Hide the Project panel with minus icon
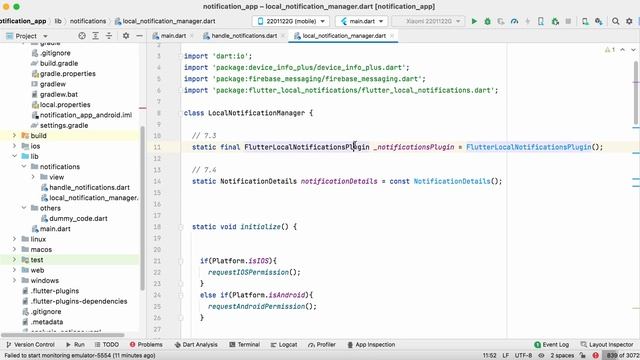 (139, 36)
